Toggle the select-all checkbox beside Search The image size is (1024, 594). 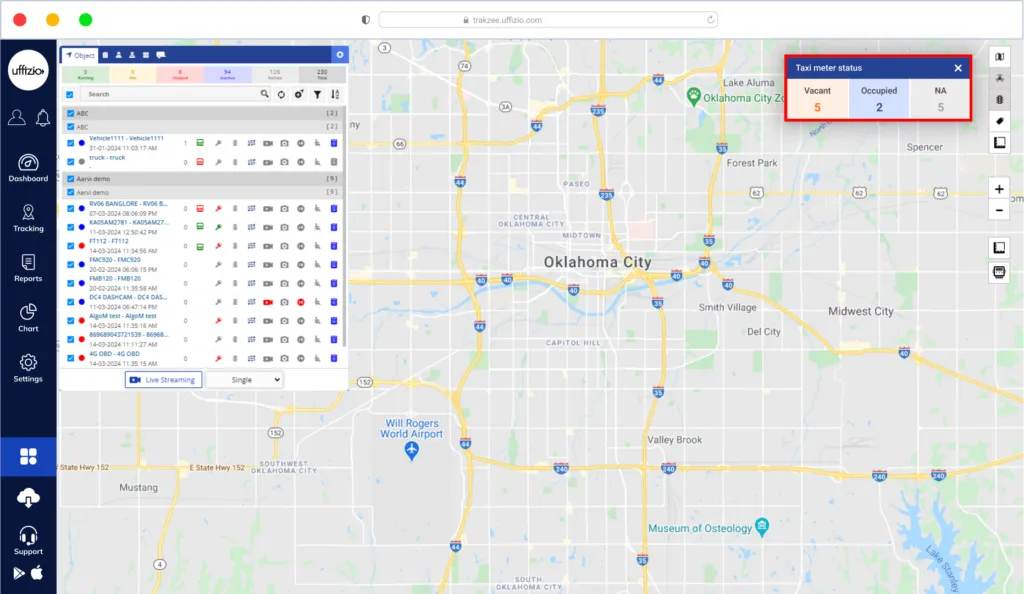tap(70, 94)
